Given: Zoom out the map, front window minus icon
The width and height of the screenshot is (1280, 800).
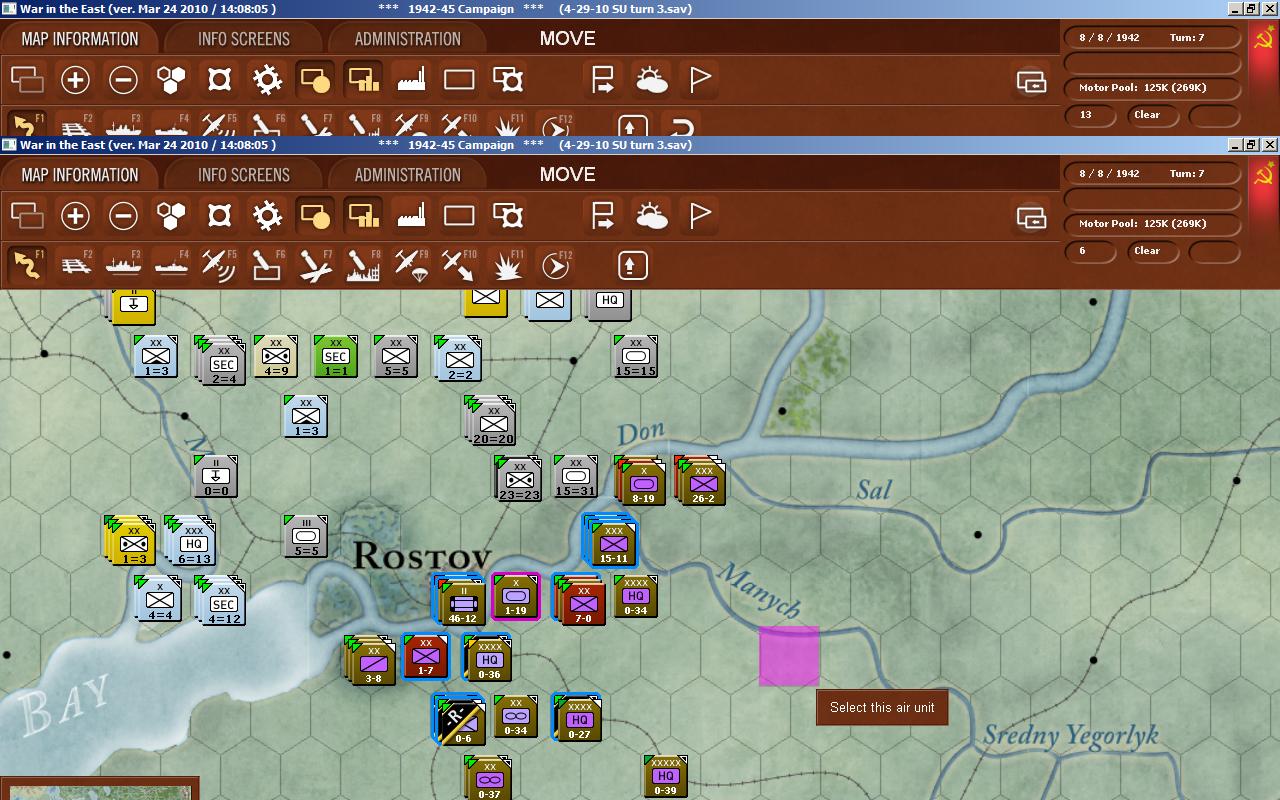Looking at the screenshot, I should coord(123,216).
